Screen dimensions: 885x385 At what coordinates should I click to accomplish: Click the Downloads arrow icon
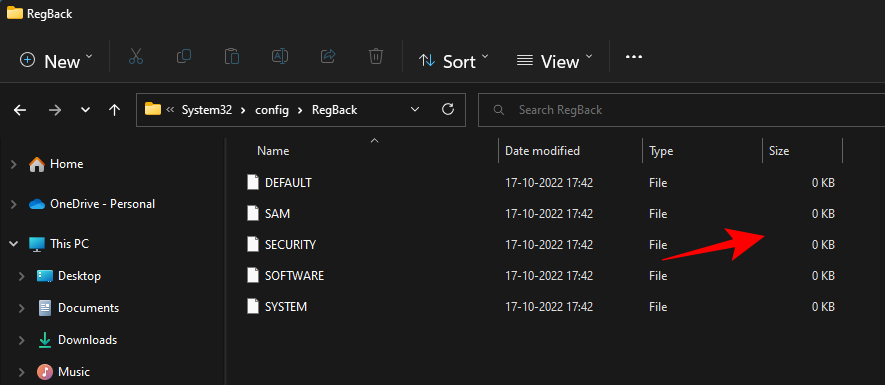pyautogui.click(x=45, y=340)
